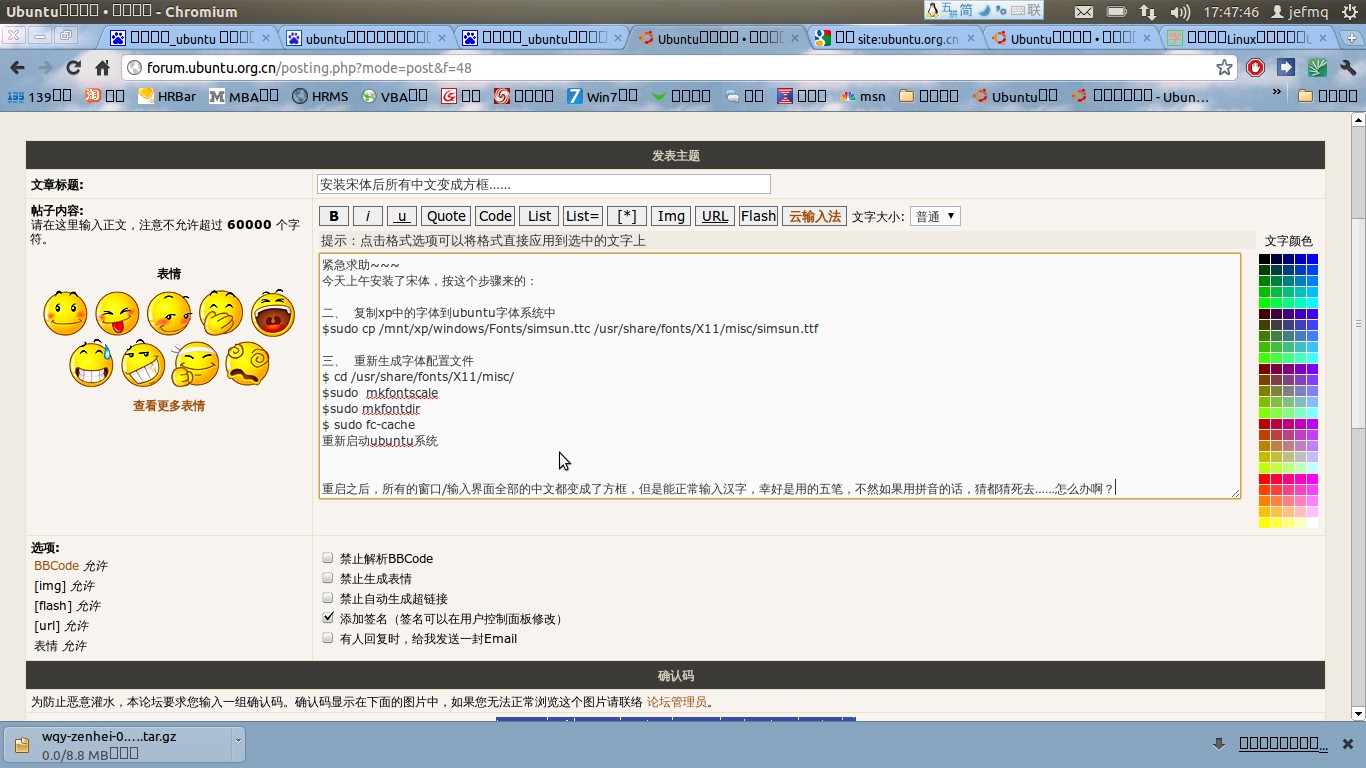The height and width of the screenshot is (768, 1366).
Task: Enable the email-on-reply notification checkbox
Action: (327, 638)
